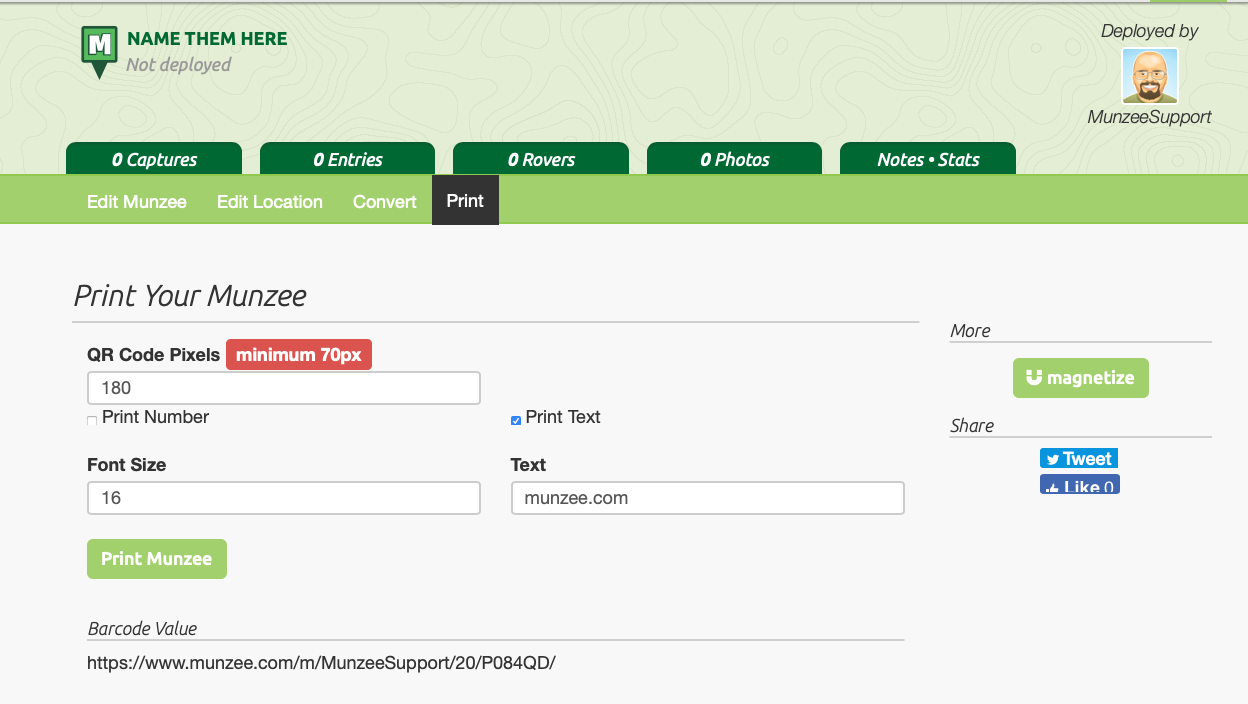The height and width of the screenshot is (704, 1248).
Task: Uncheck the Print Text checkbox
Action: (516, 420)
